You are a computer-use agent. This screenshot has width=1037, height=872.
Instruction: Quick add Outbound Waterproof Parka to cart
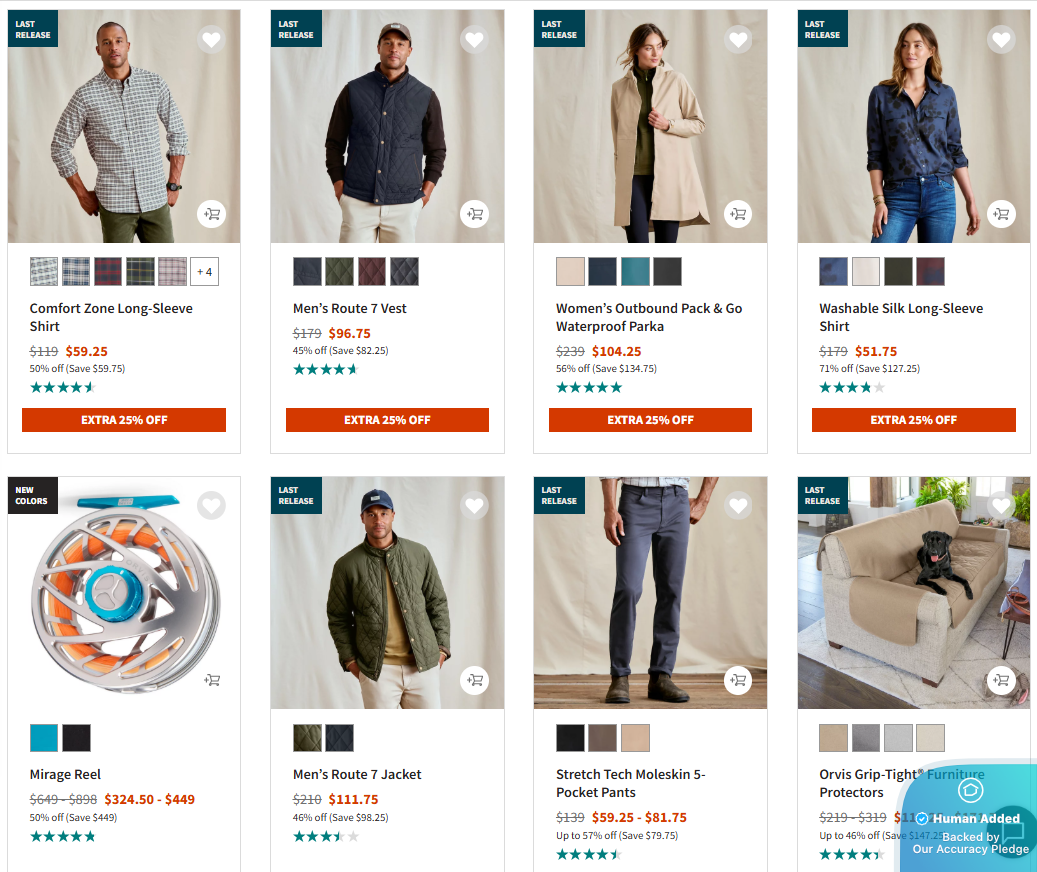click(x=738, y=213)
